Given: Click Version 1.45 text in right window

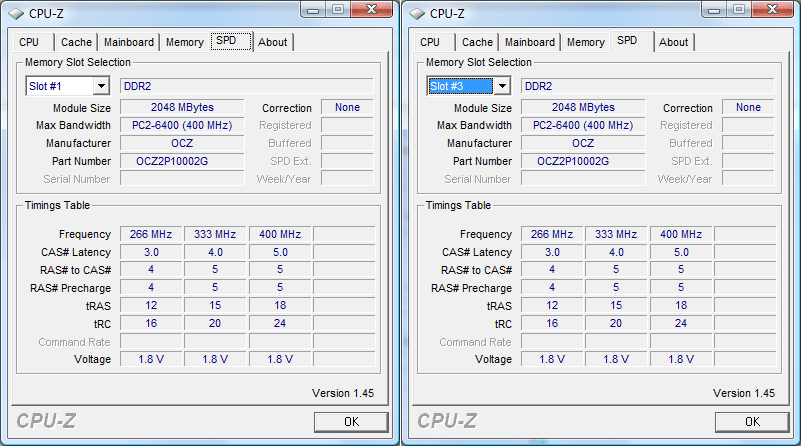Looking at the screenshot, I should [744, 393].
